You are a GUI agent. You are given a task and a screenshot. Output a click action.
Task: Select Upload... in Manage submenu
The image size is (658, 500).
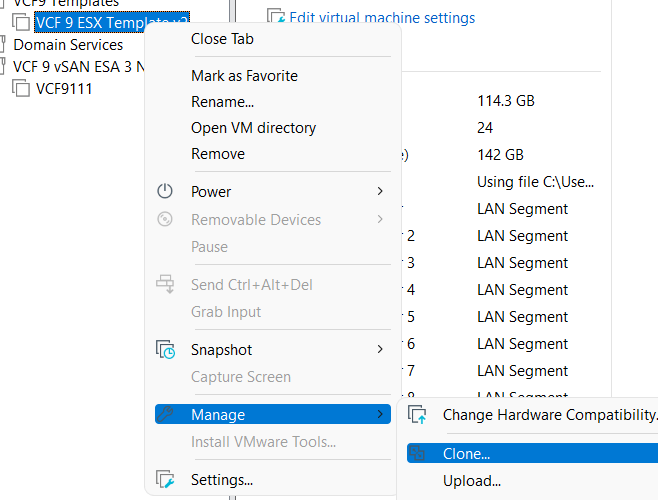point(471,481)
